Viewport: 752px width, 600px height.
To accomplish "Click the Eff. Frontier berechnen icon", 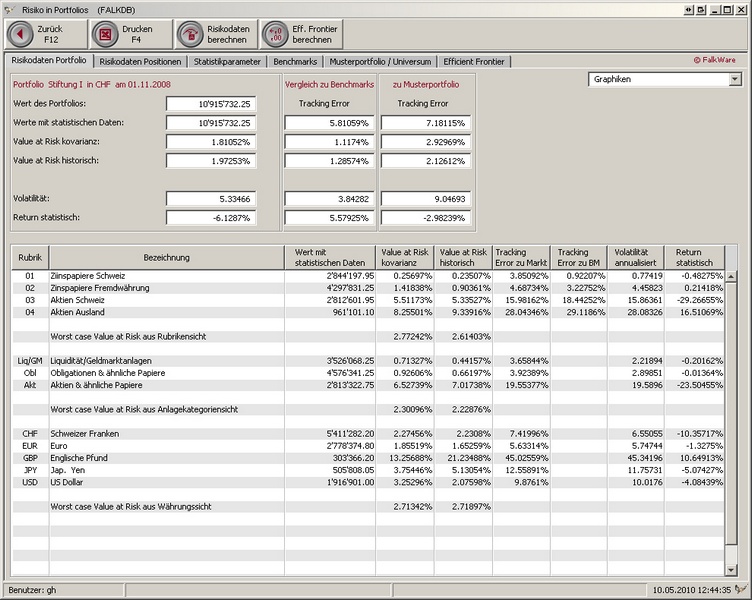I will 276,35.
